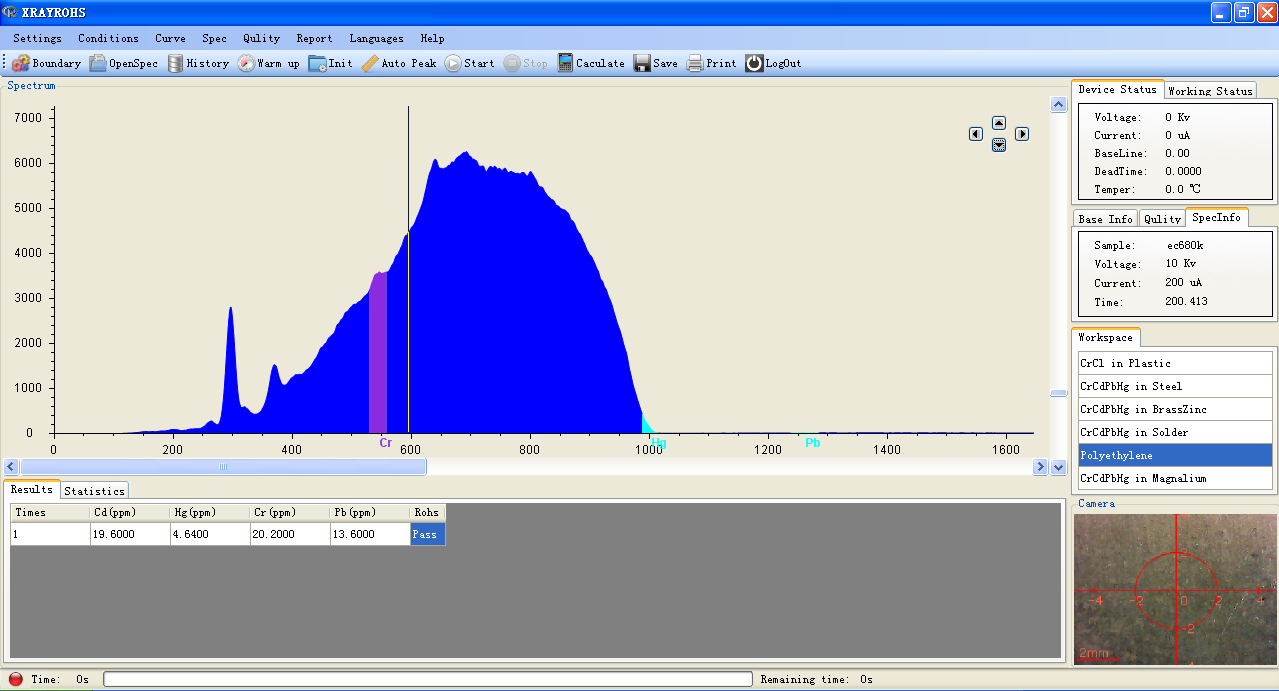Viewport: 1279px width, 691px height.
Task: Switch to the Working Status tab
Action: pos(1210,91)
